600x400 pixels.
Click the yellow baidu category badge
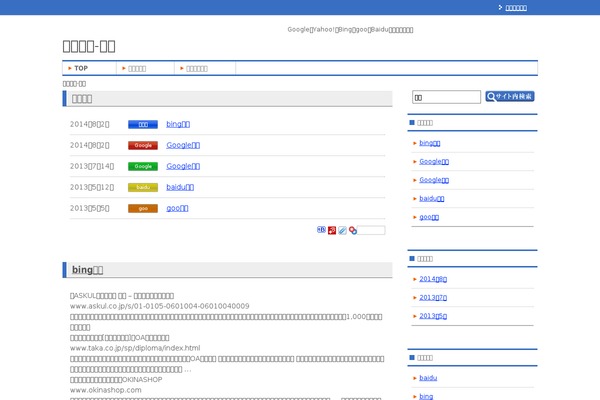point(143,187)
